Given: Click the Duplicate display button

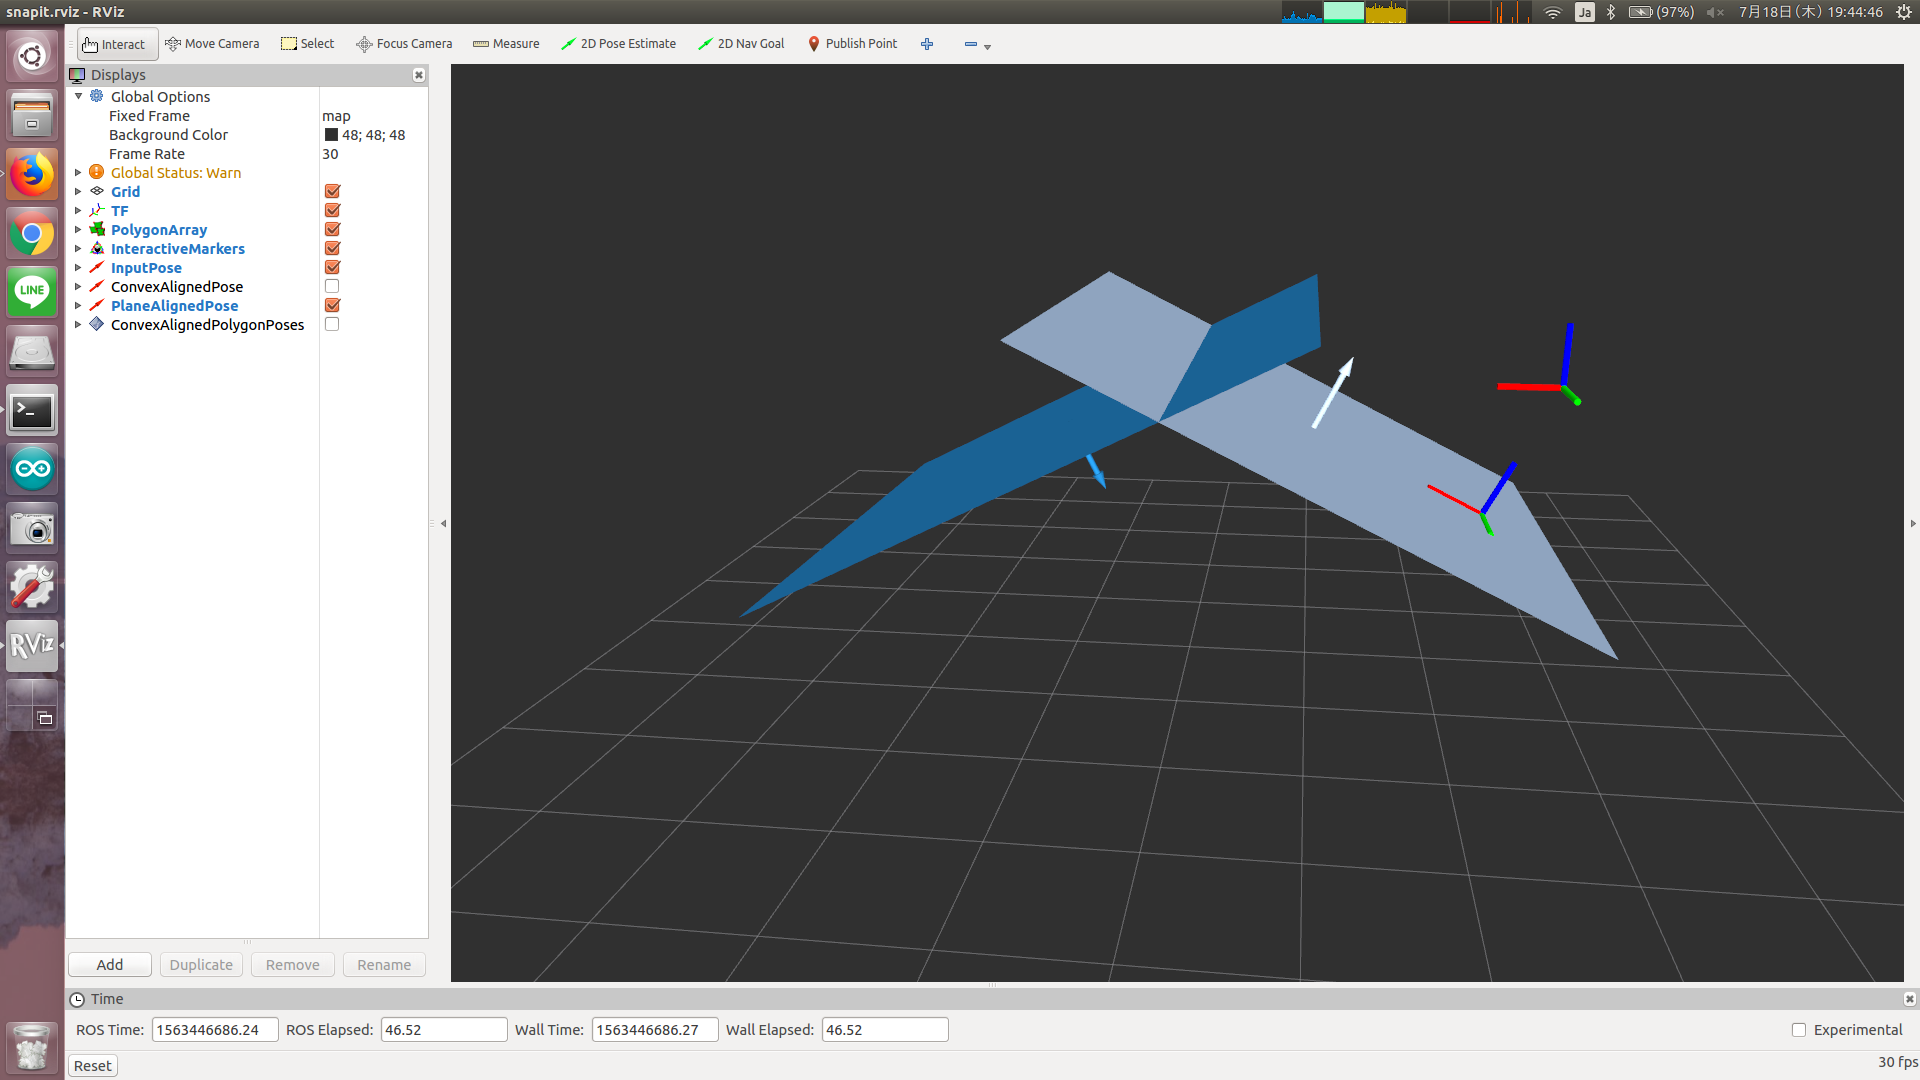Looking at the screenshot, I should [201, 965].
